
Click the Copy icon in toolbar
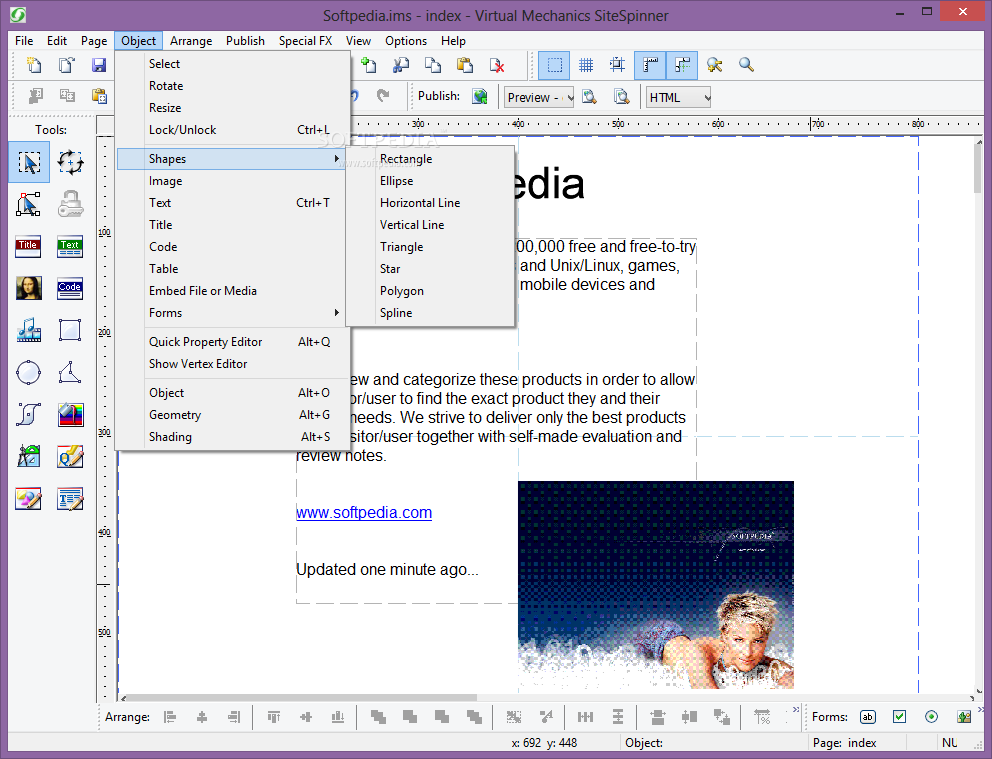433,65
